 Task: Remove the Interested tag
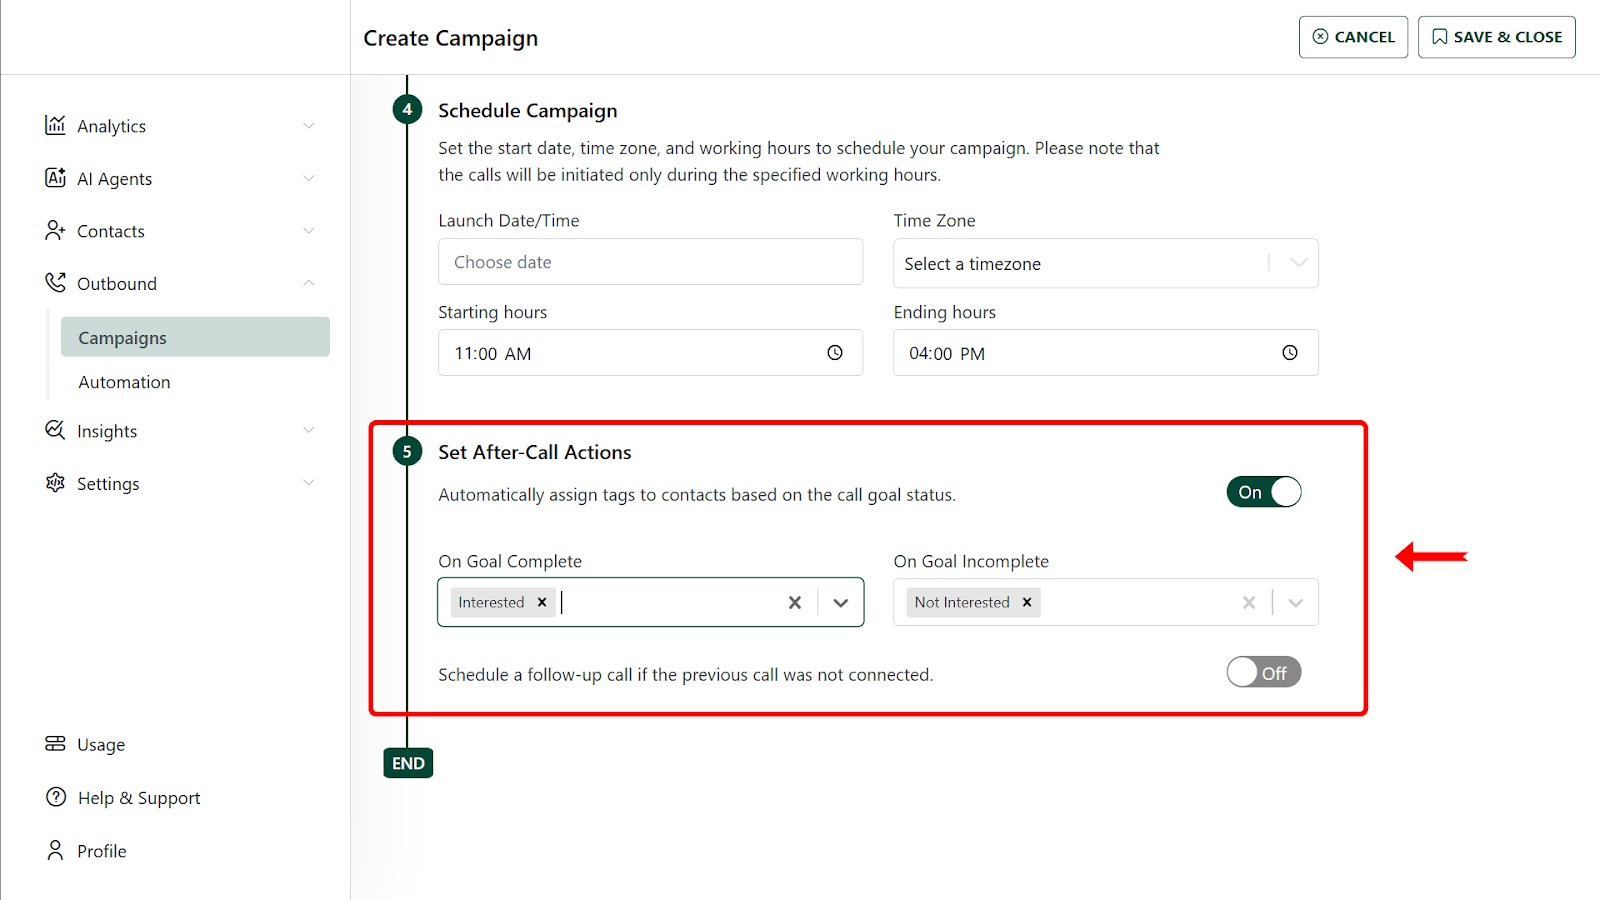pyautogui.click(x=542, y=602)
